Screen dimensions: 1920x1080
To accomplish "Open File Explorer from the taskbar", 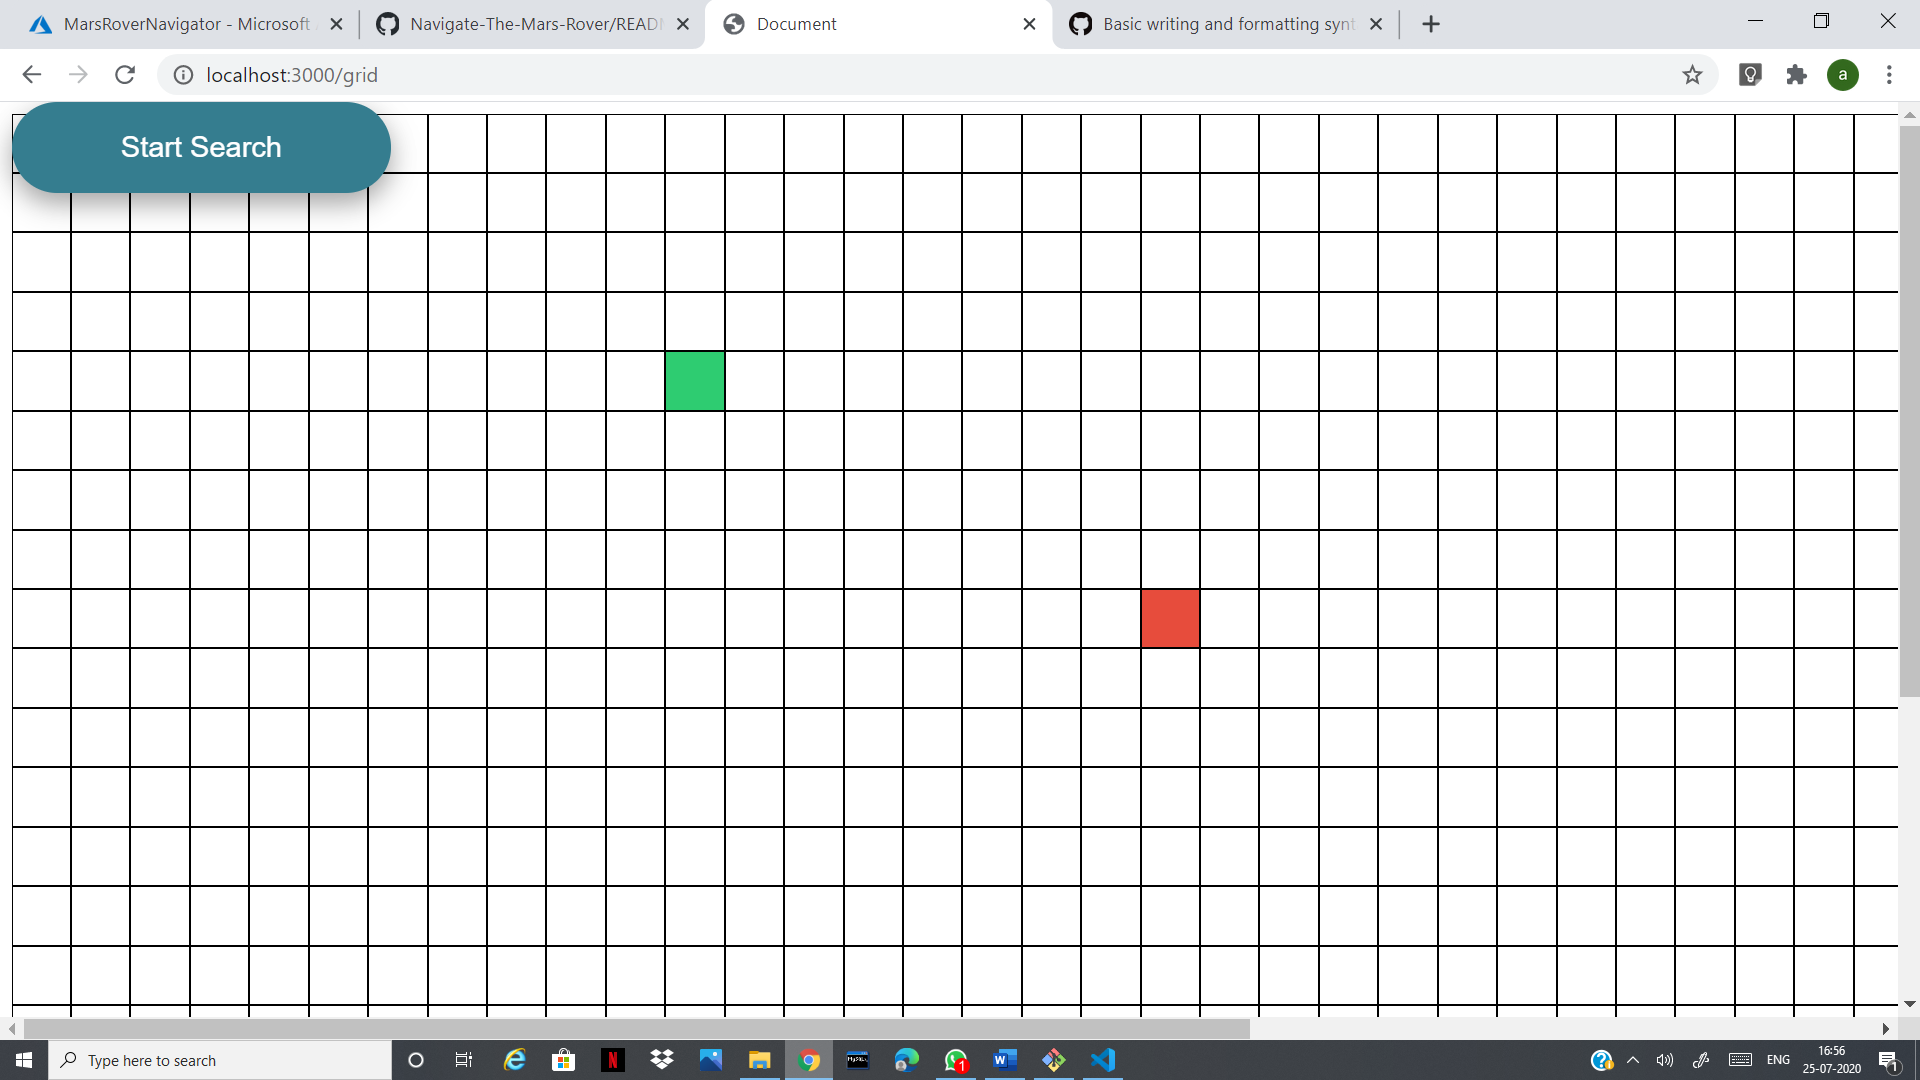I will (x=760, y=1060).
